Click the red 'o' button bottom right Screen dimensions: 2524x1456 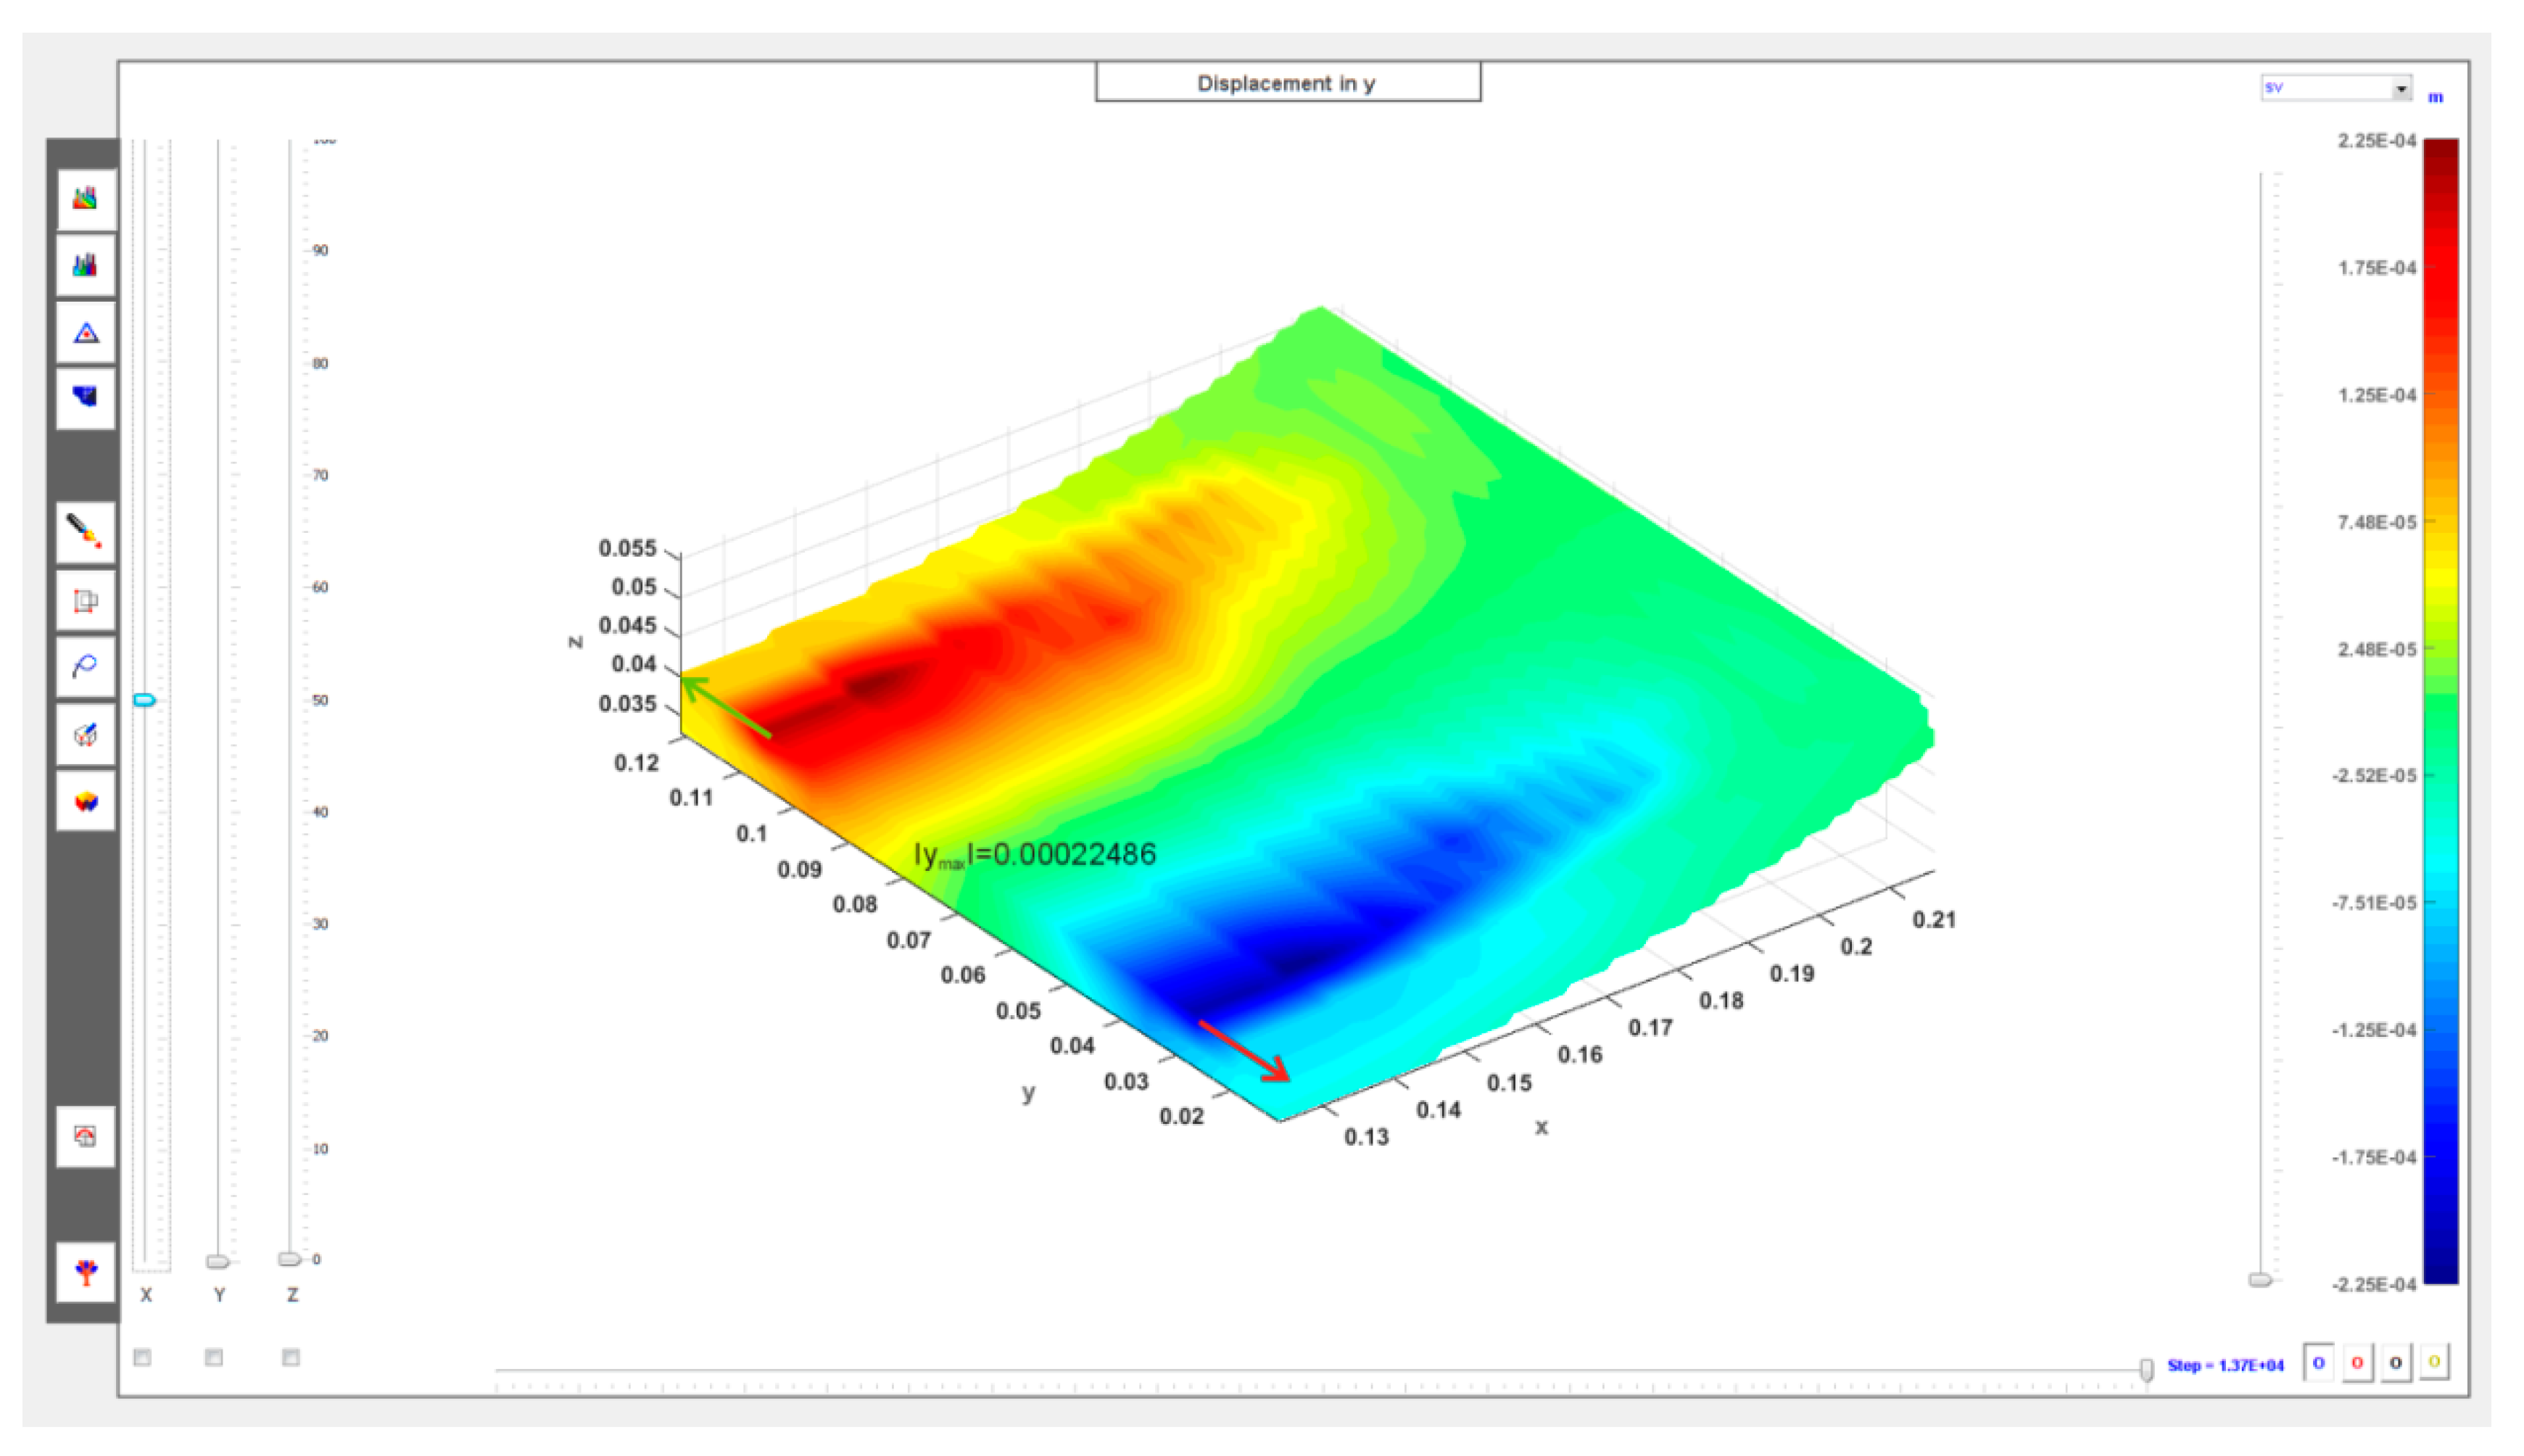pos(2357,1363)
